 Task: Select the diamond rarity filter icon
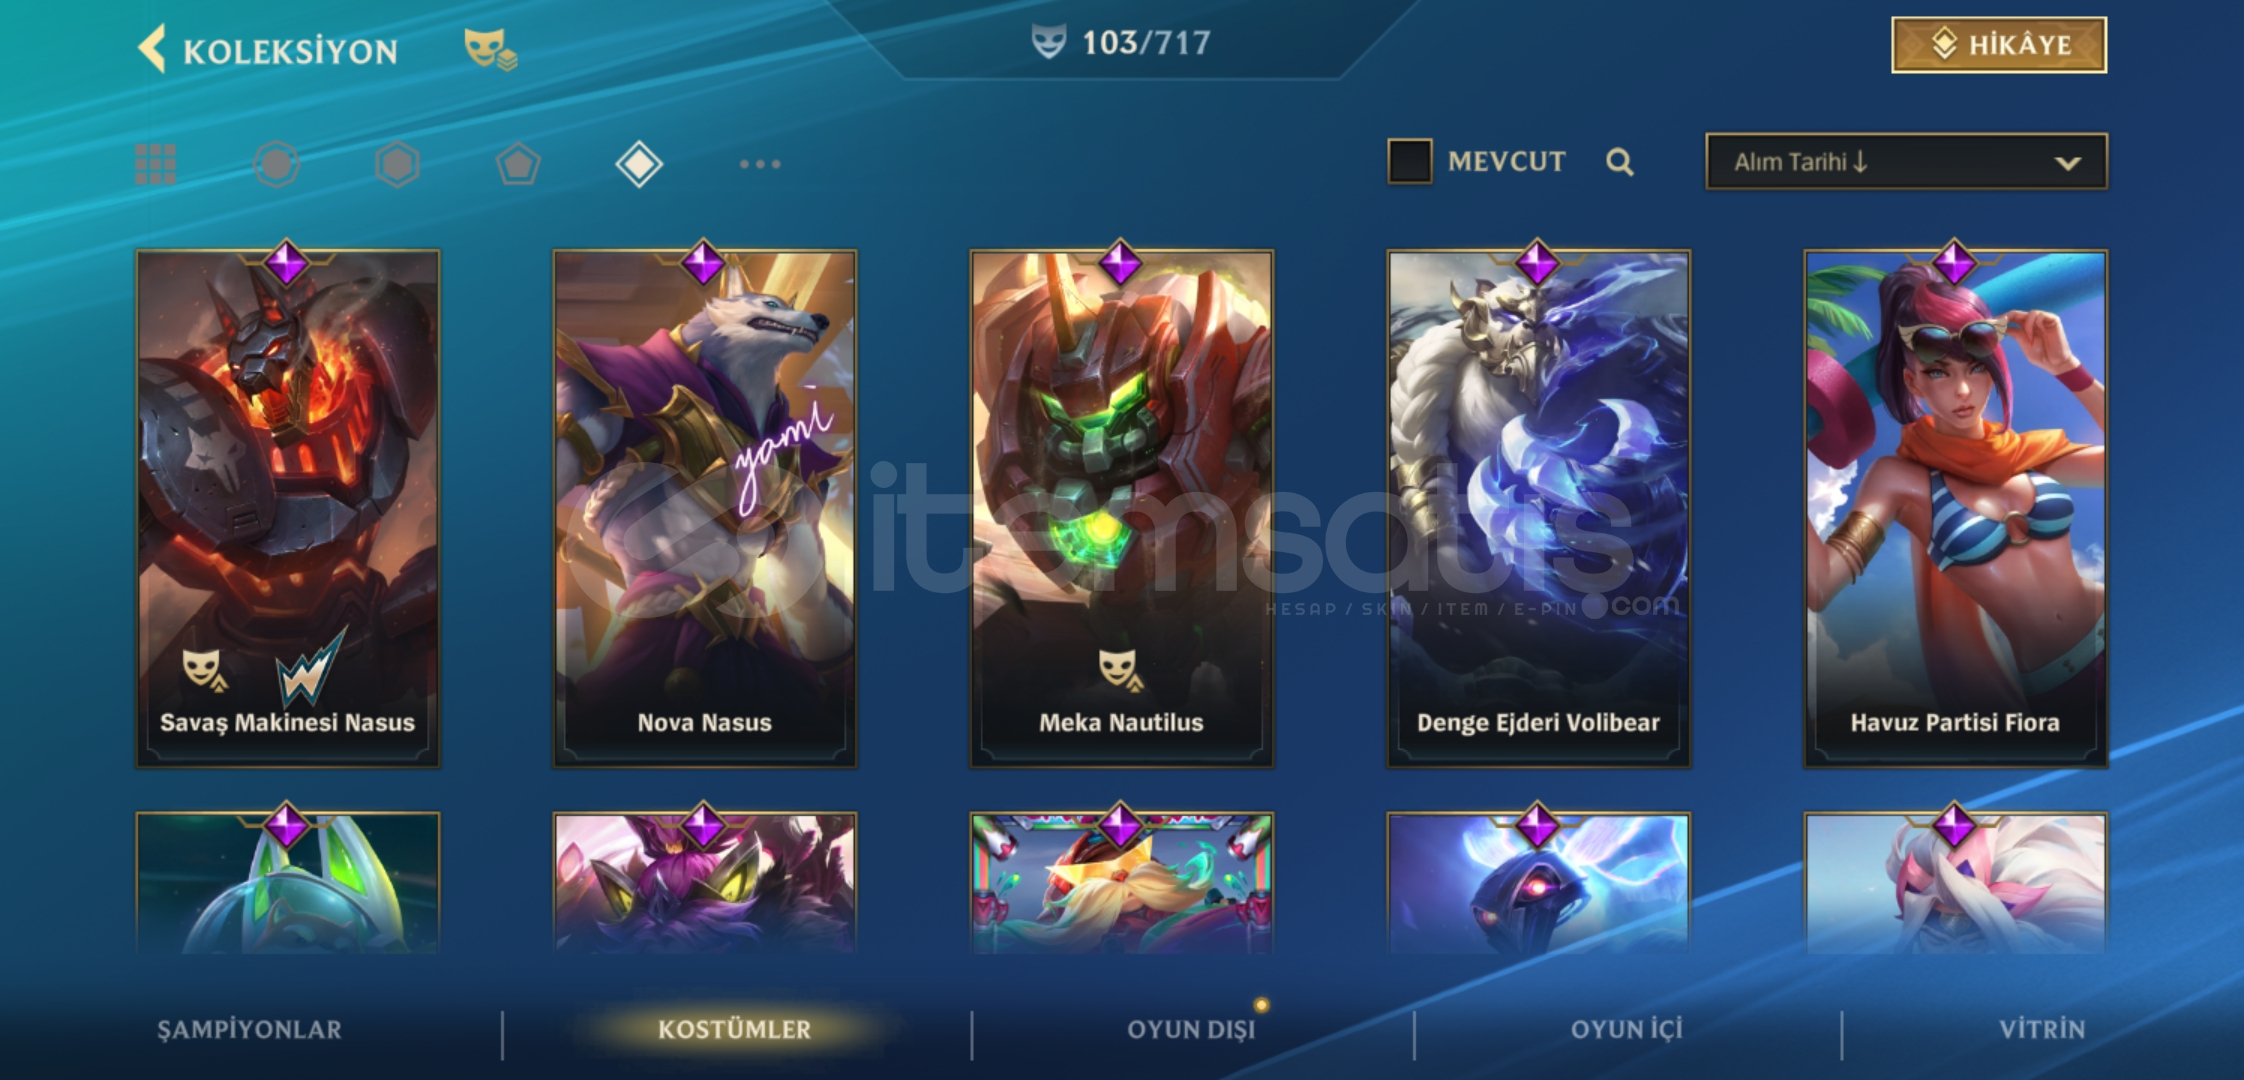tap(639, 164)
